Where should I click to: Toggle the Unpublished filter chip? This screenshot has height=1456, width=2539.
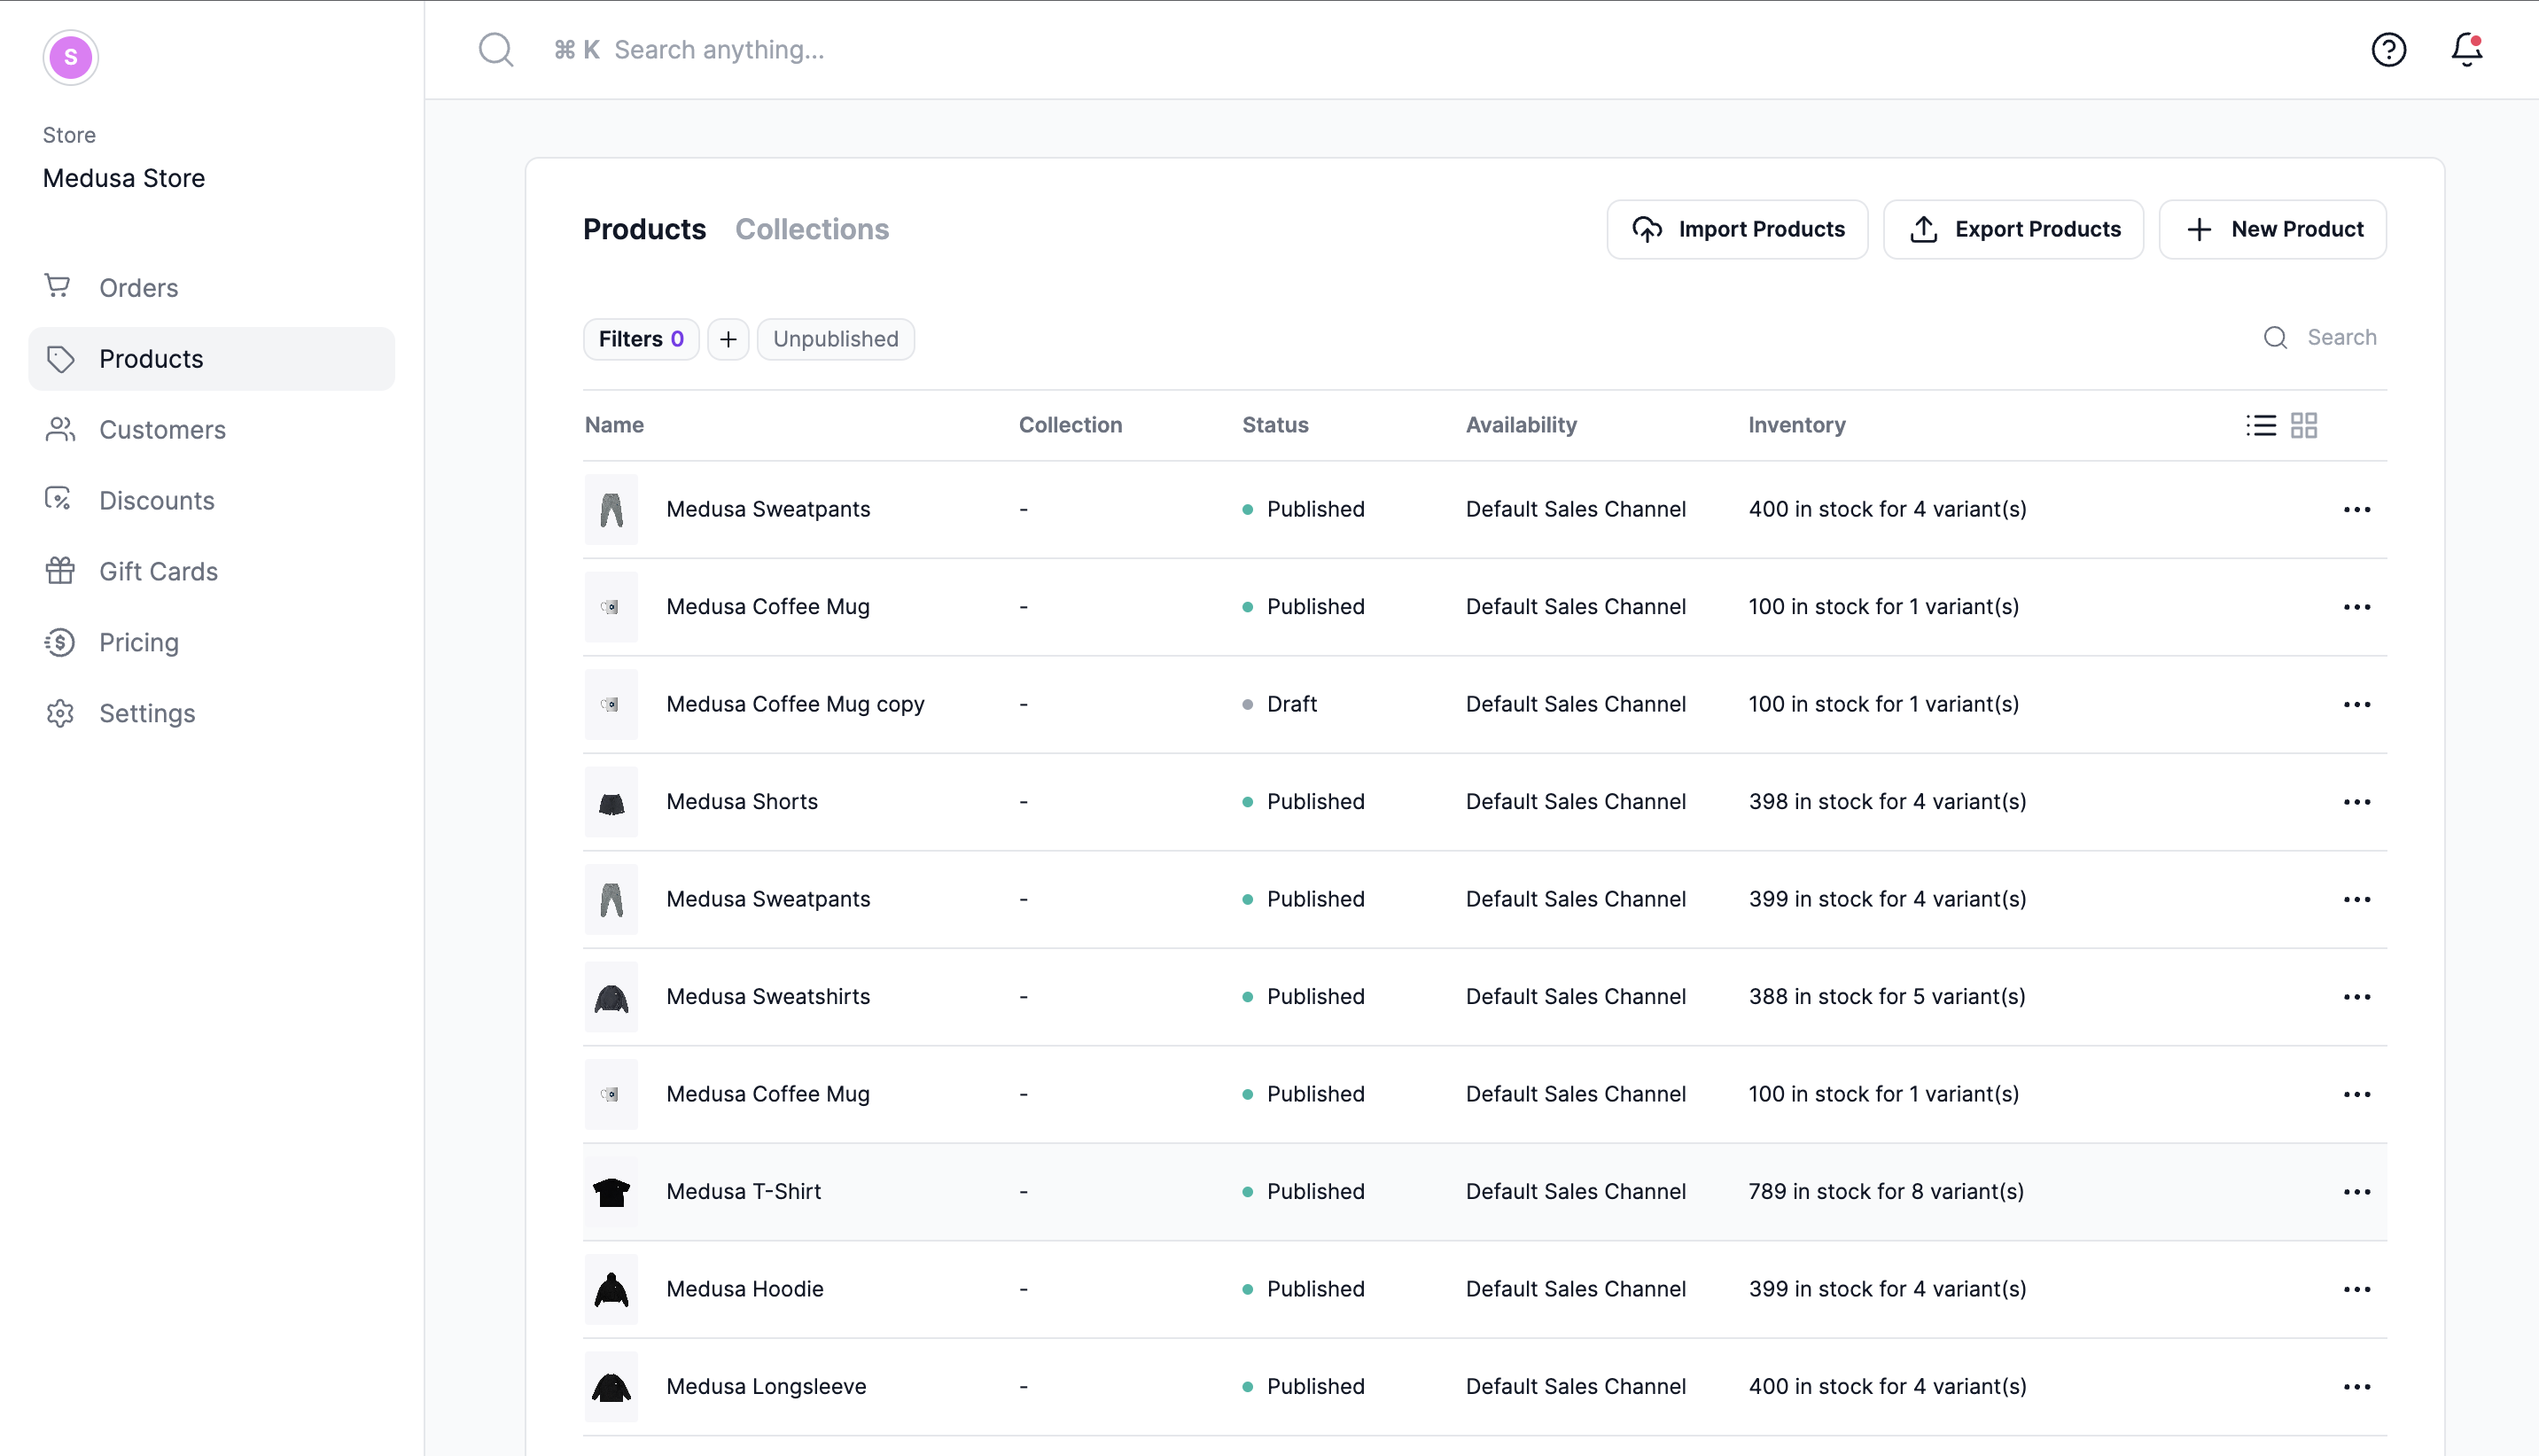click(835, 339)
